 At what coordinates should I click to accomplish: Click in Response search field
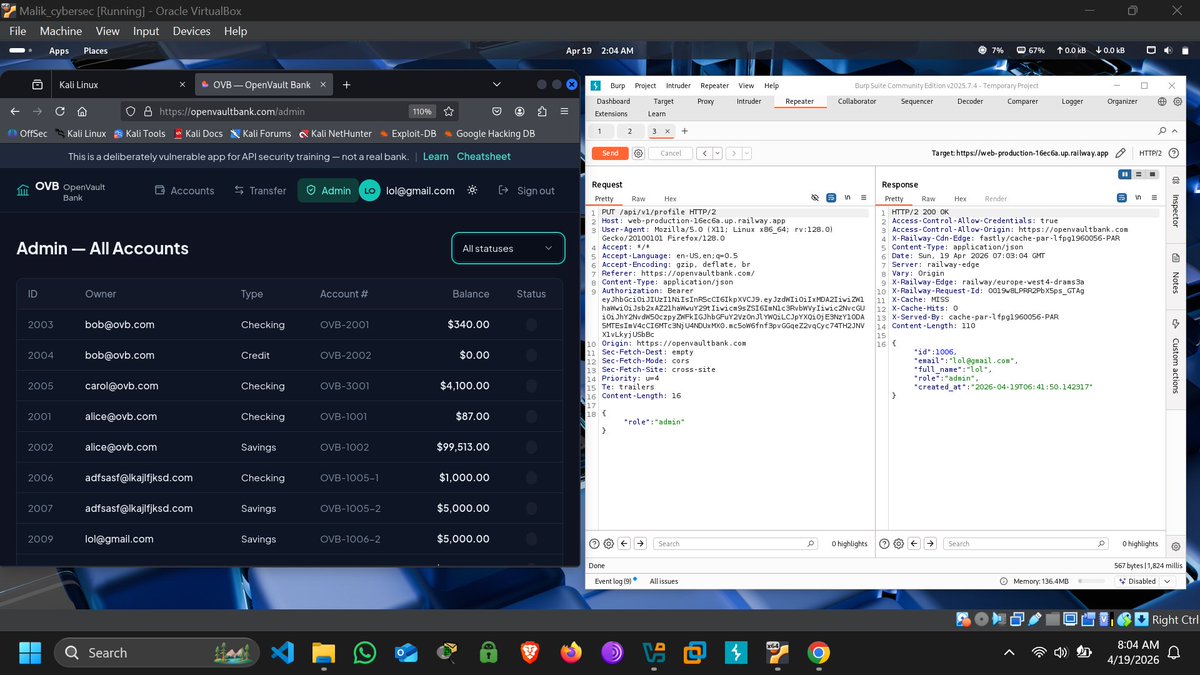1025,543
